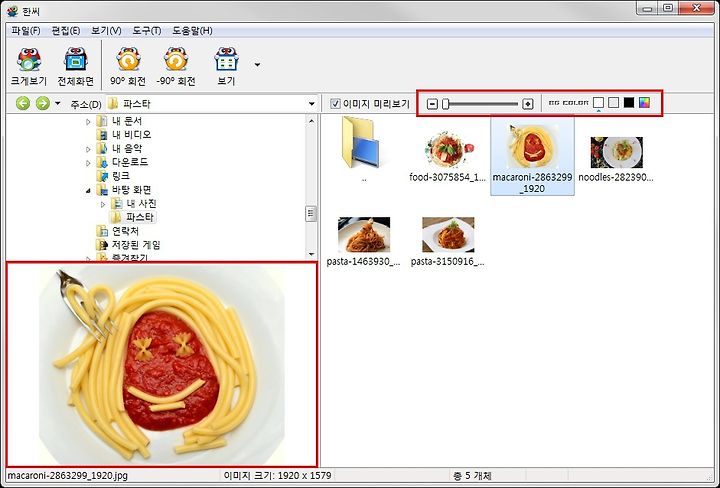Select 내 사진 folder icon in tree
The image size is (720, 488).
[x=116, y=203]
